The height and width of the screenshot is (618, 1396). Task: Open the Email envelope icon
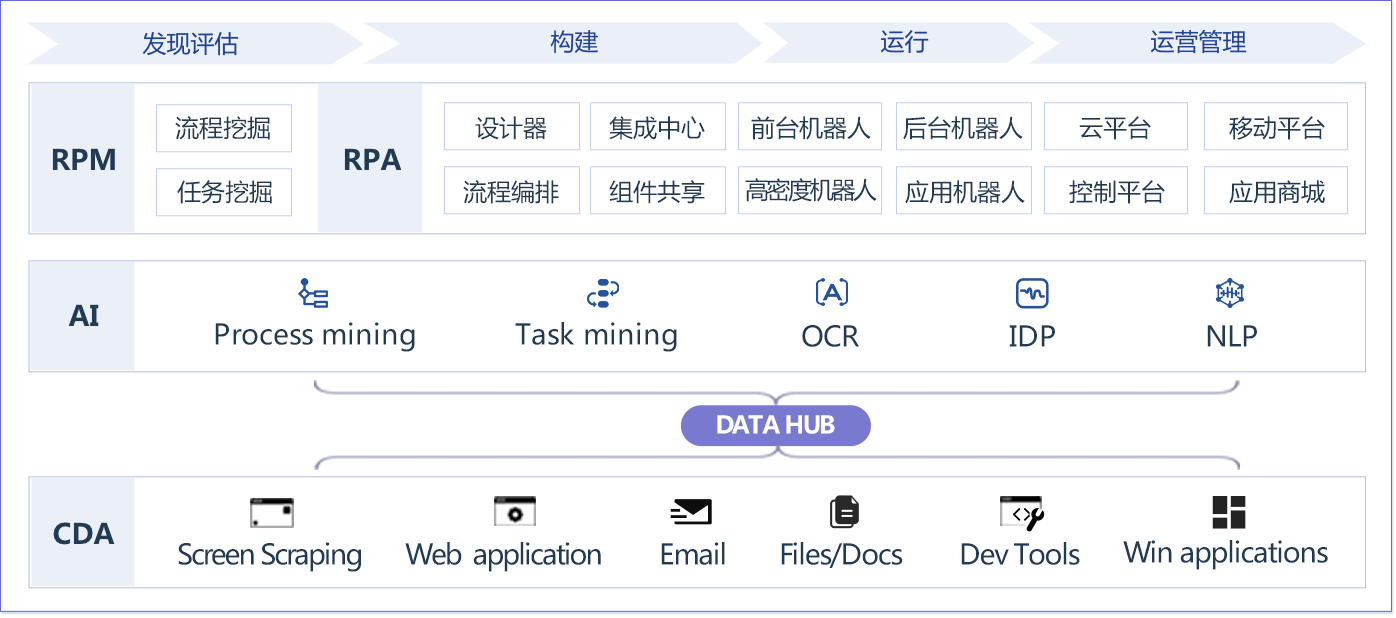point(691,512)
